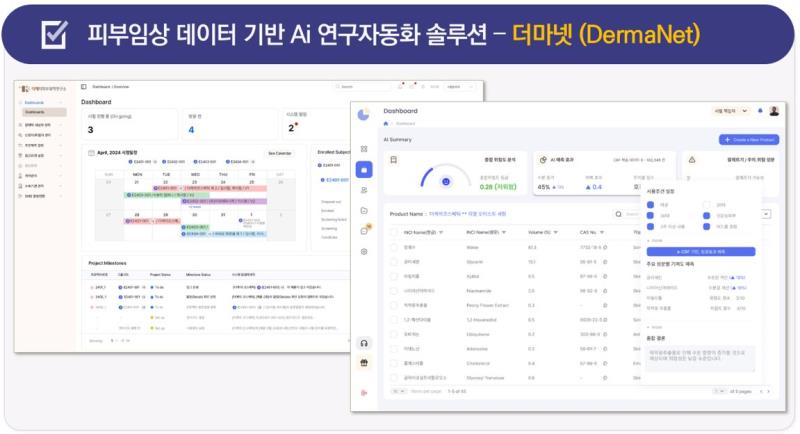The height and width of the screenshot is (434, 800).
Task: Click the chart icon on the AI prediction card
Action: coord(543,160)
